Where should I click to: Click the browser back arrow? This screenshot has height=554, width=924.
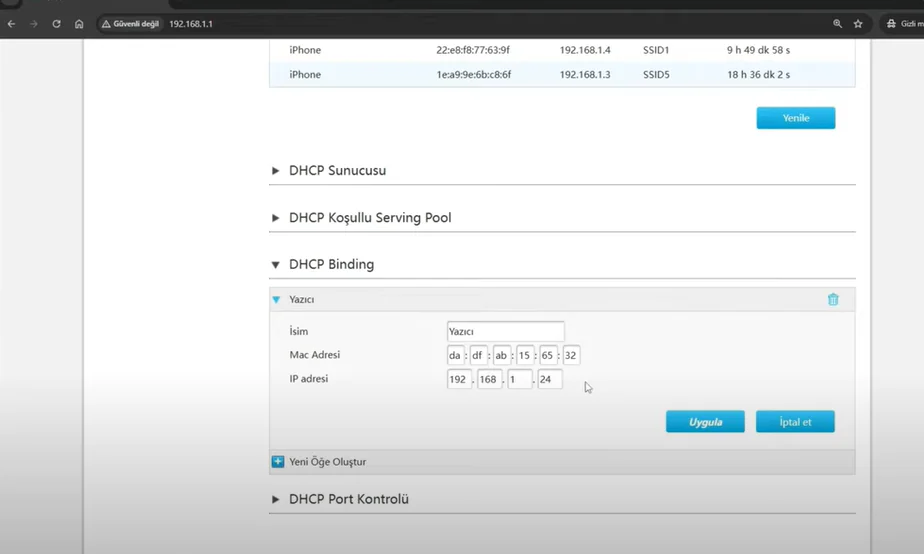(11, 23)
